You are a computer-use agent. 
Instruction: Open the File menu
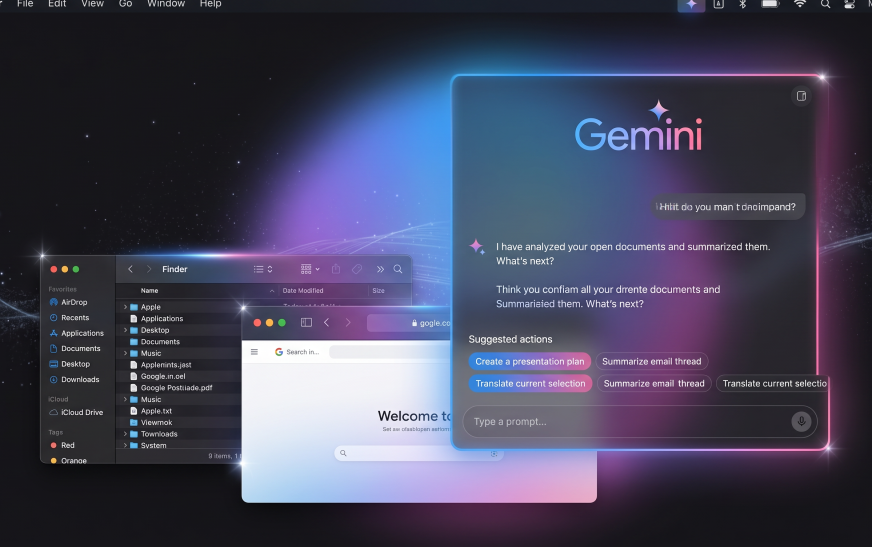point(25,4)
